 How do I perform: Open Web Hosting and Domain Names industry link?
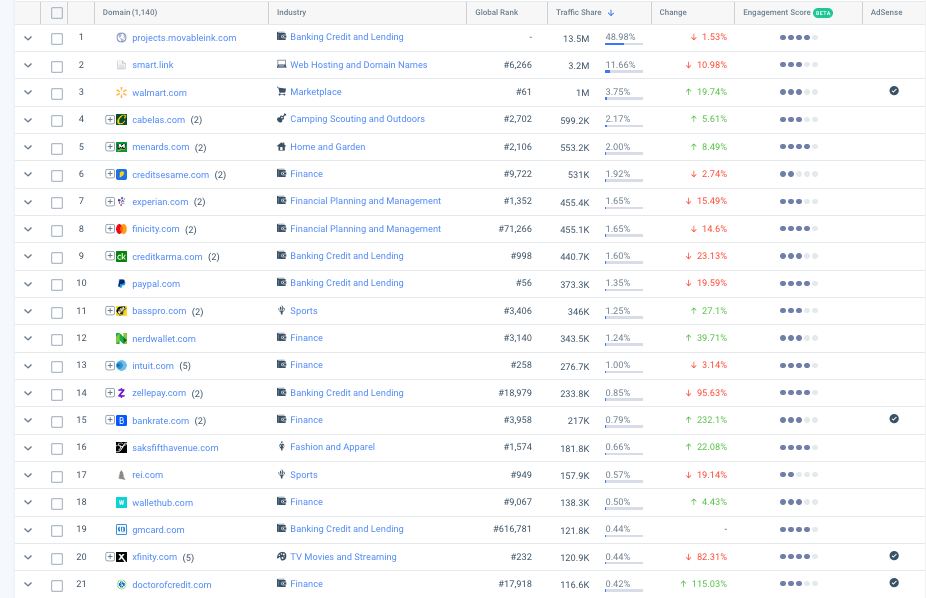click(x=358, y=65)
